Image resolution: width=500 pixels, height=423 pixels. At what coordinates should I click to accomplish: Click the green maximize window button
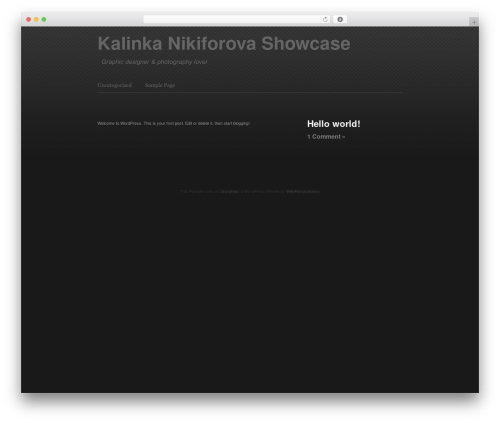point(44,19)
